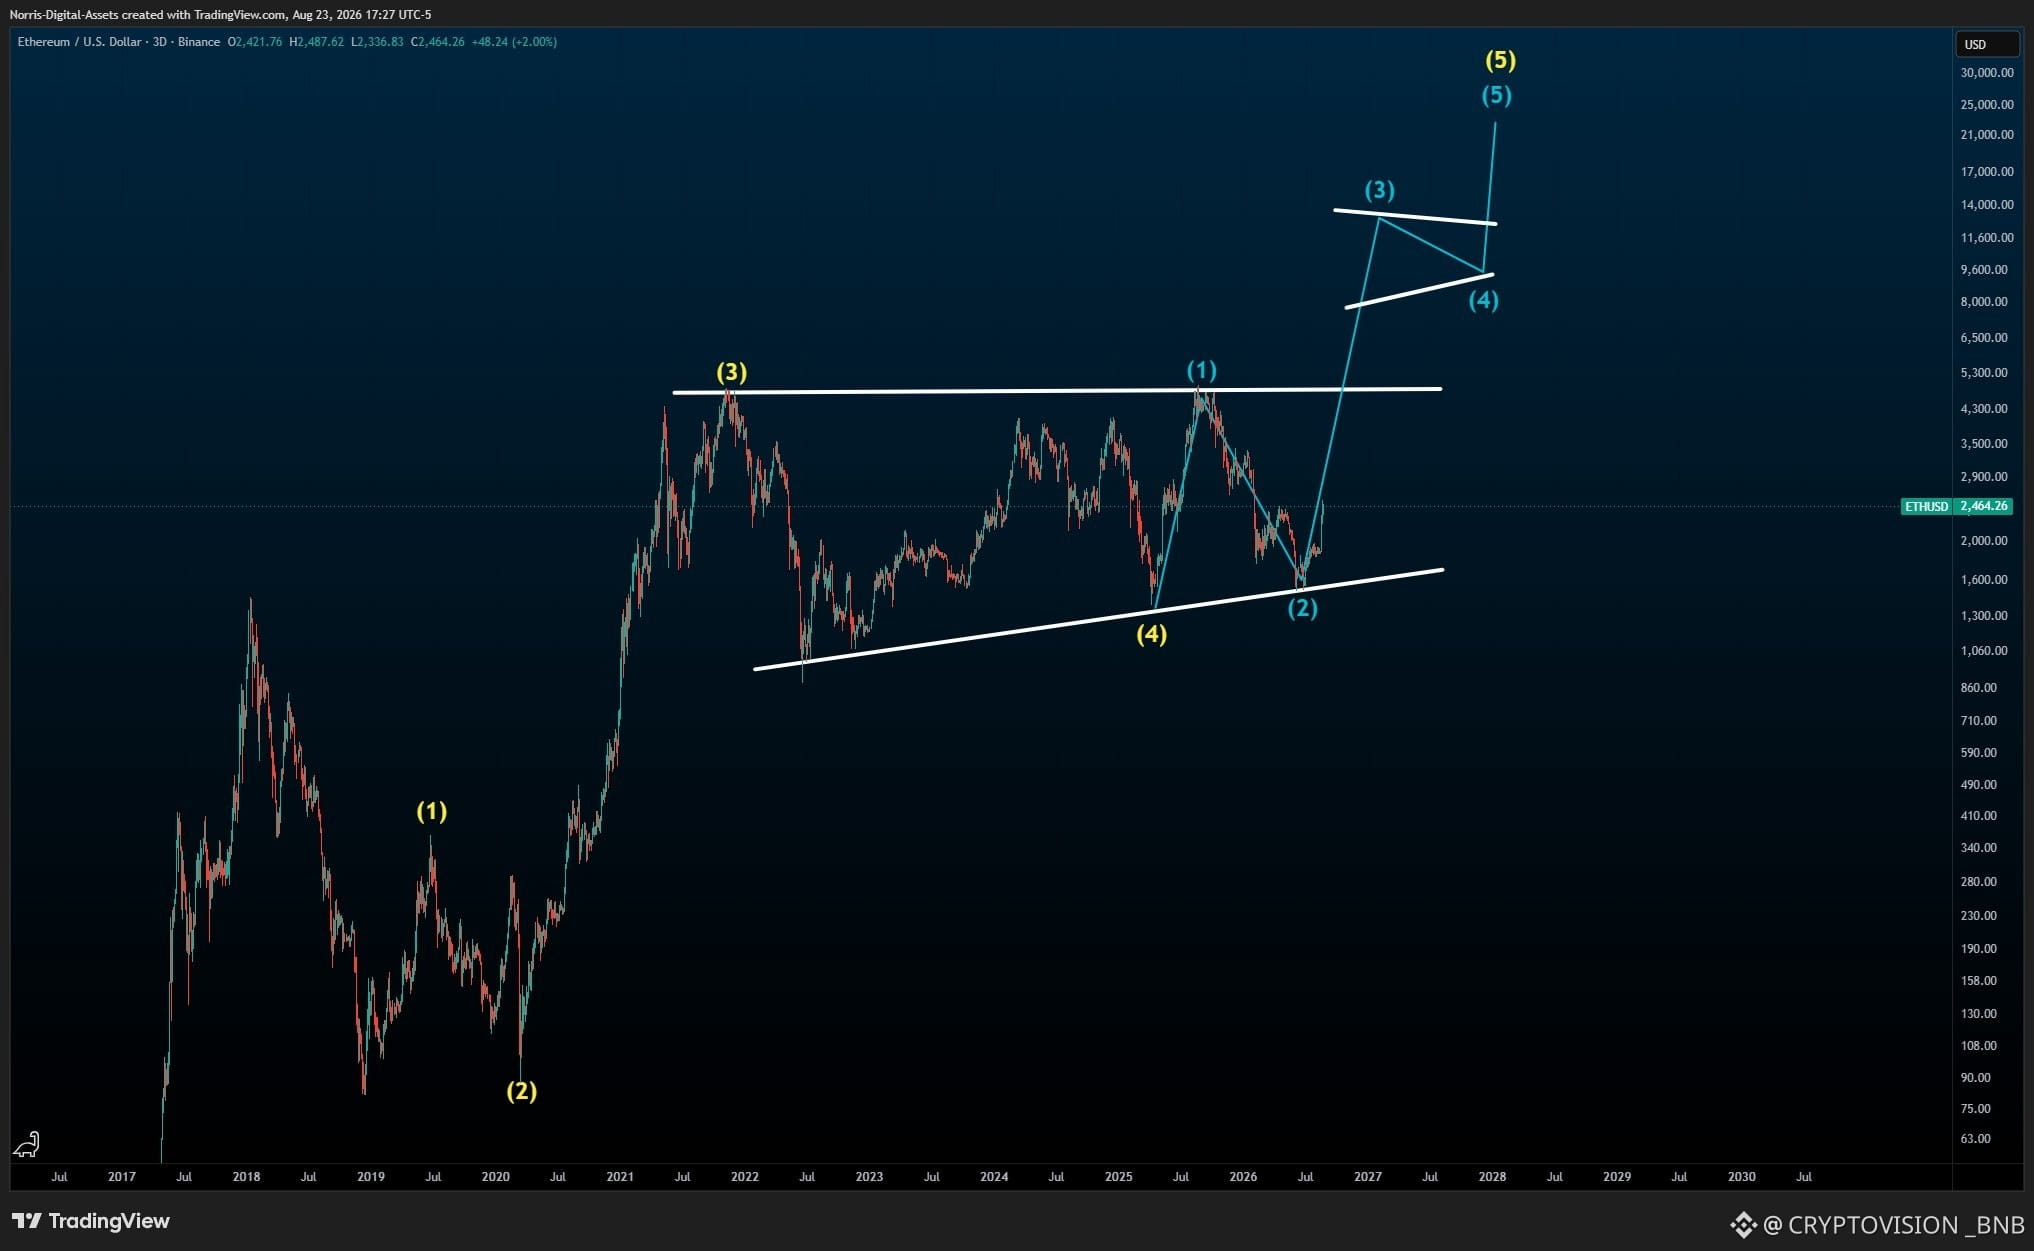
Task: Click the 490.00 price scale label
Action: click(x=1979, y=785)
